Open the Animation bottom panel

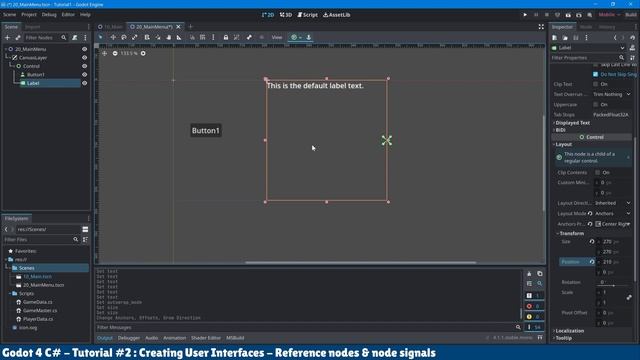click(175, 338)
